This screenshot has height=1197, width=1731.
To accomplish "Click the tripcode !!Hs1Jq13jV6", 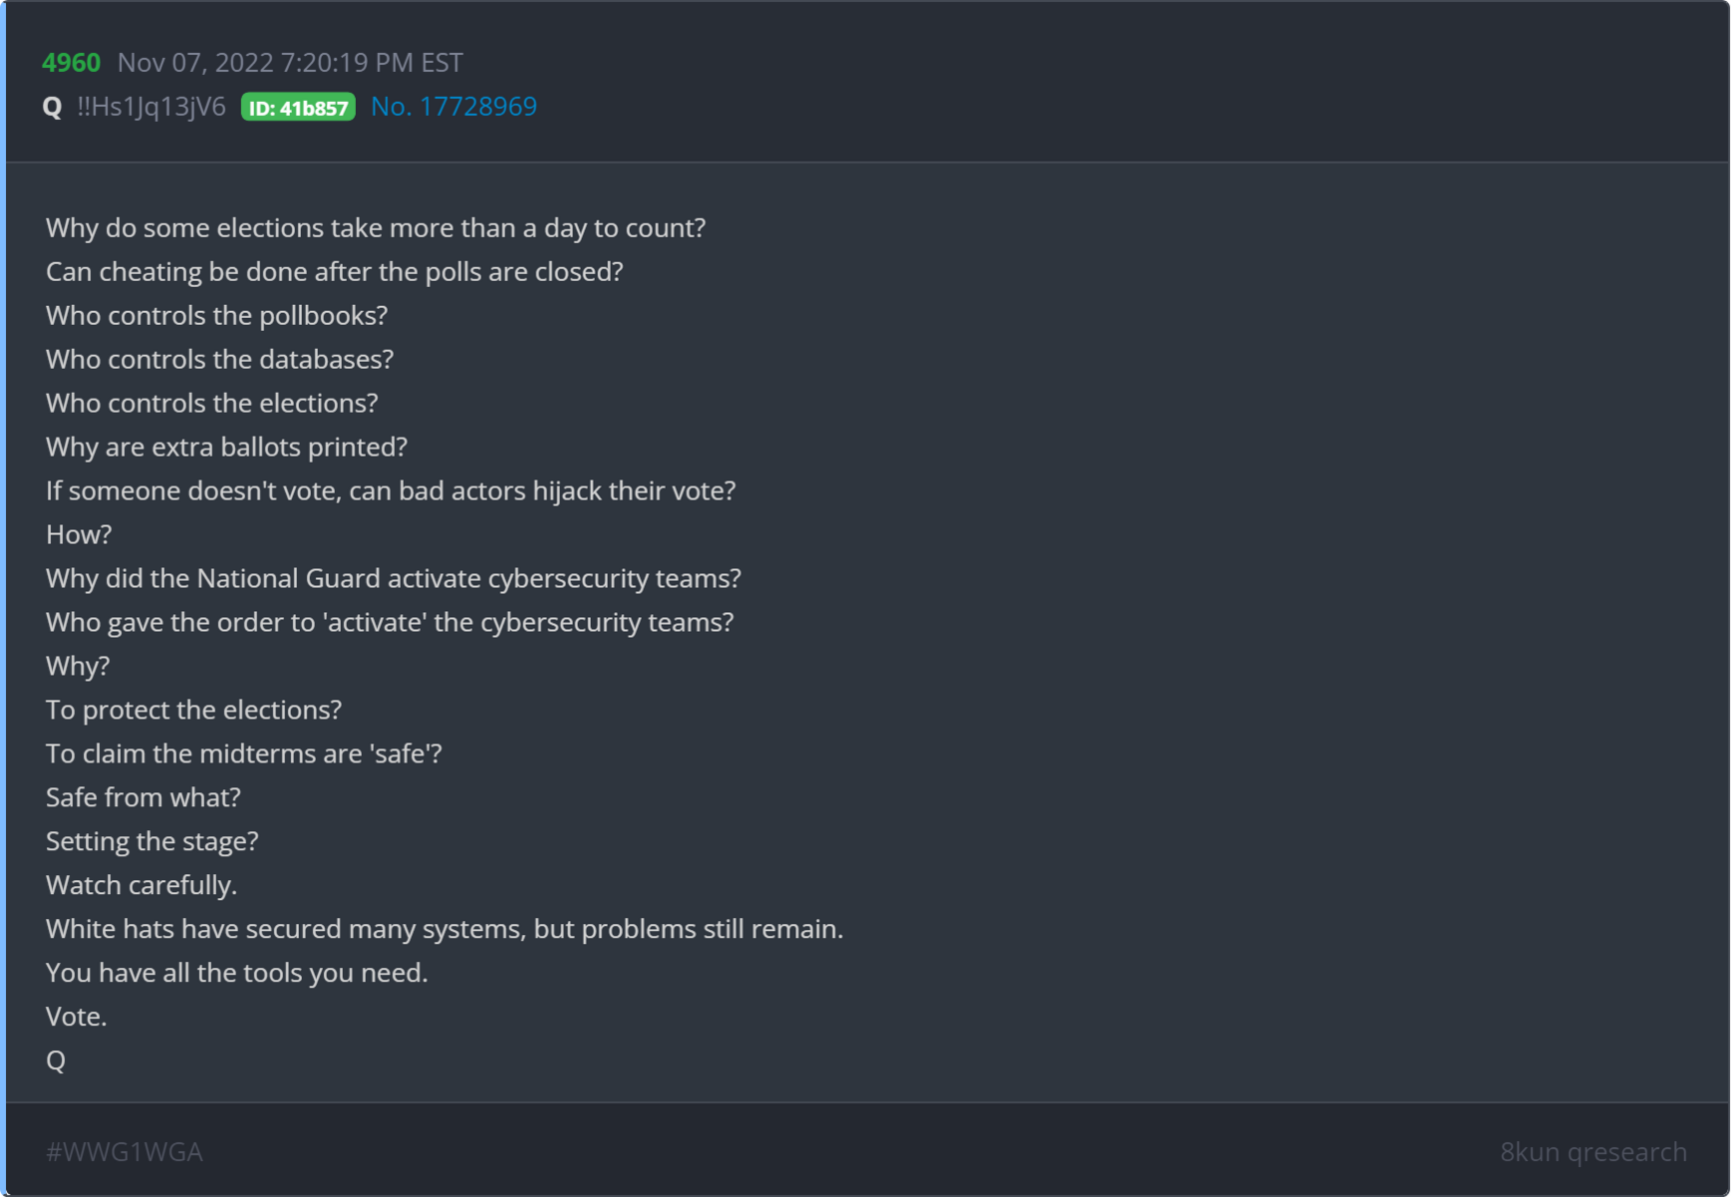I will (152, 107).
